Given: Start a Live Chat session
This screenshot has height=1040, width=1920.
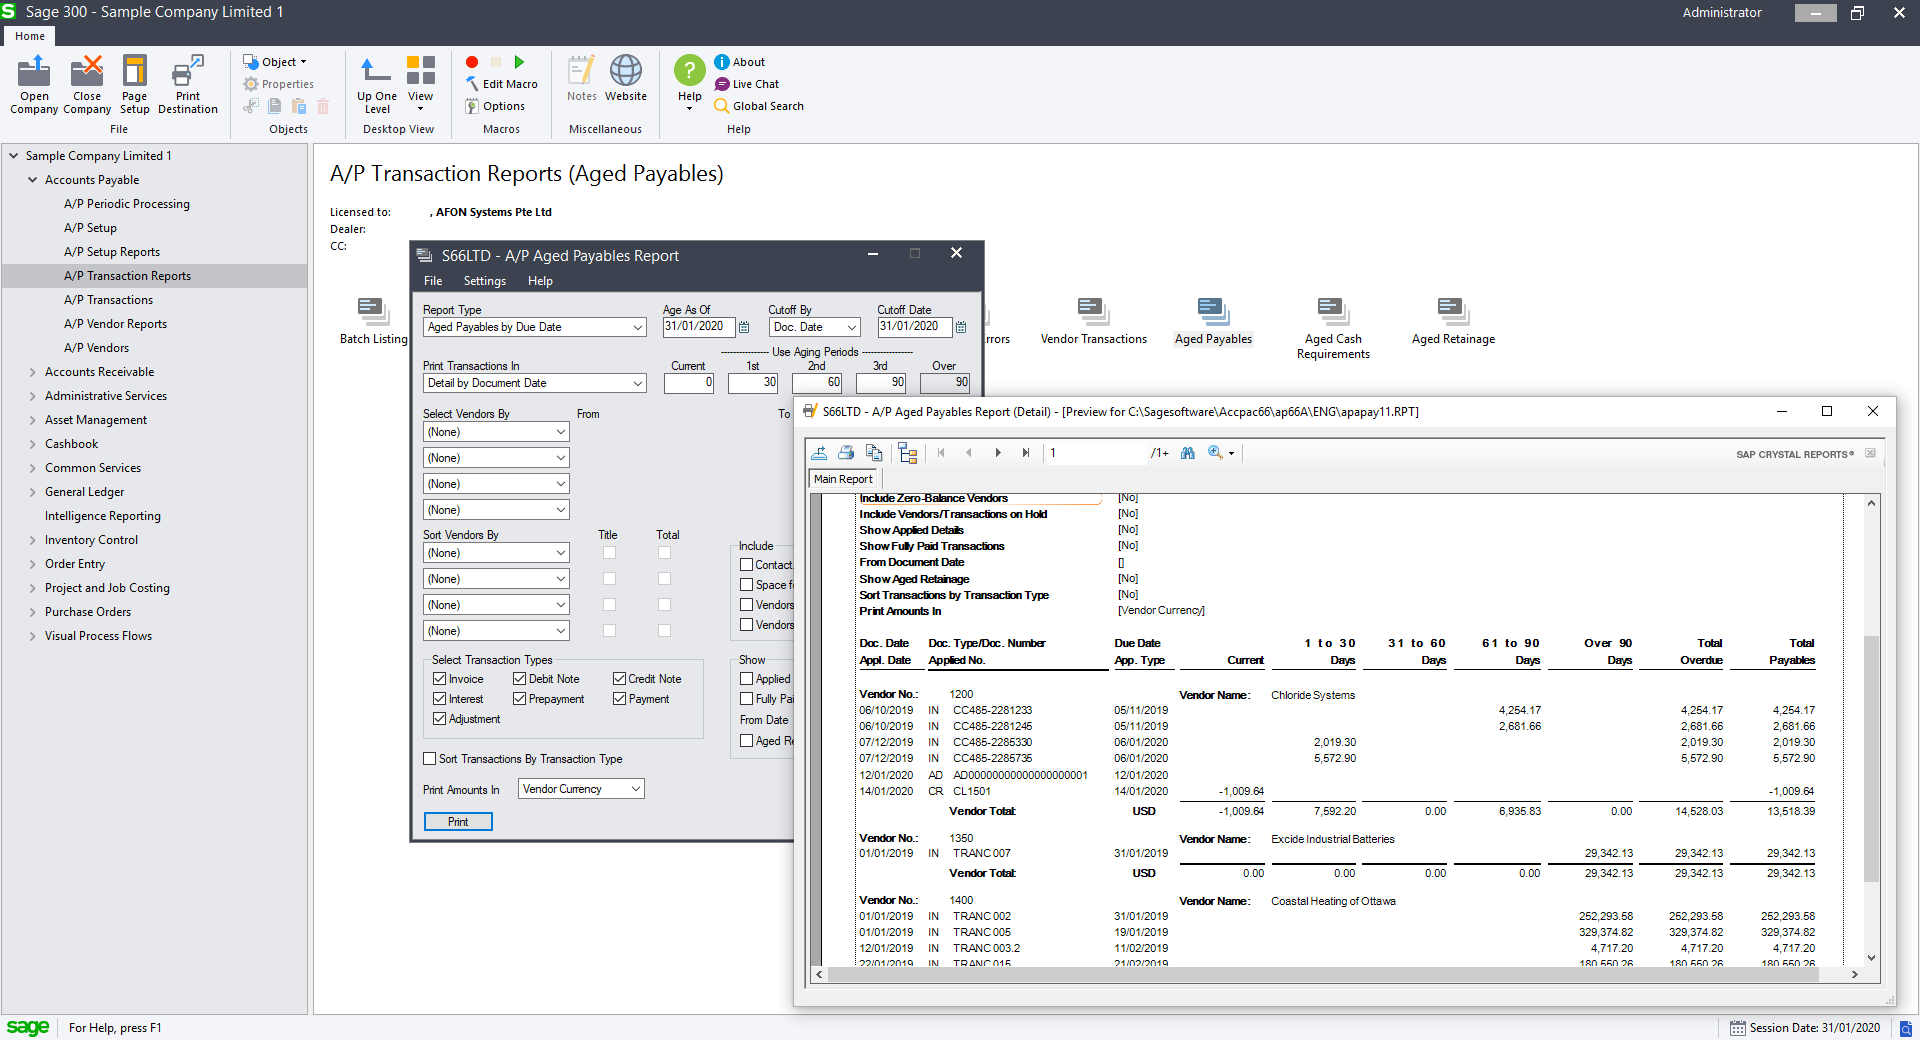Looking at the screenshot, I should click(747, 84).
